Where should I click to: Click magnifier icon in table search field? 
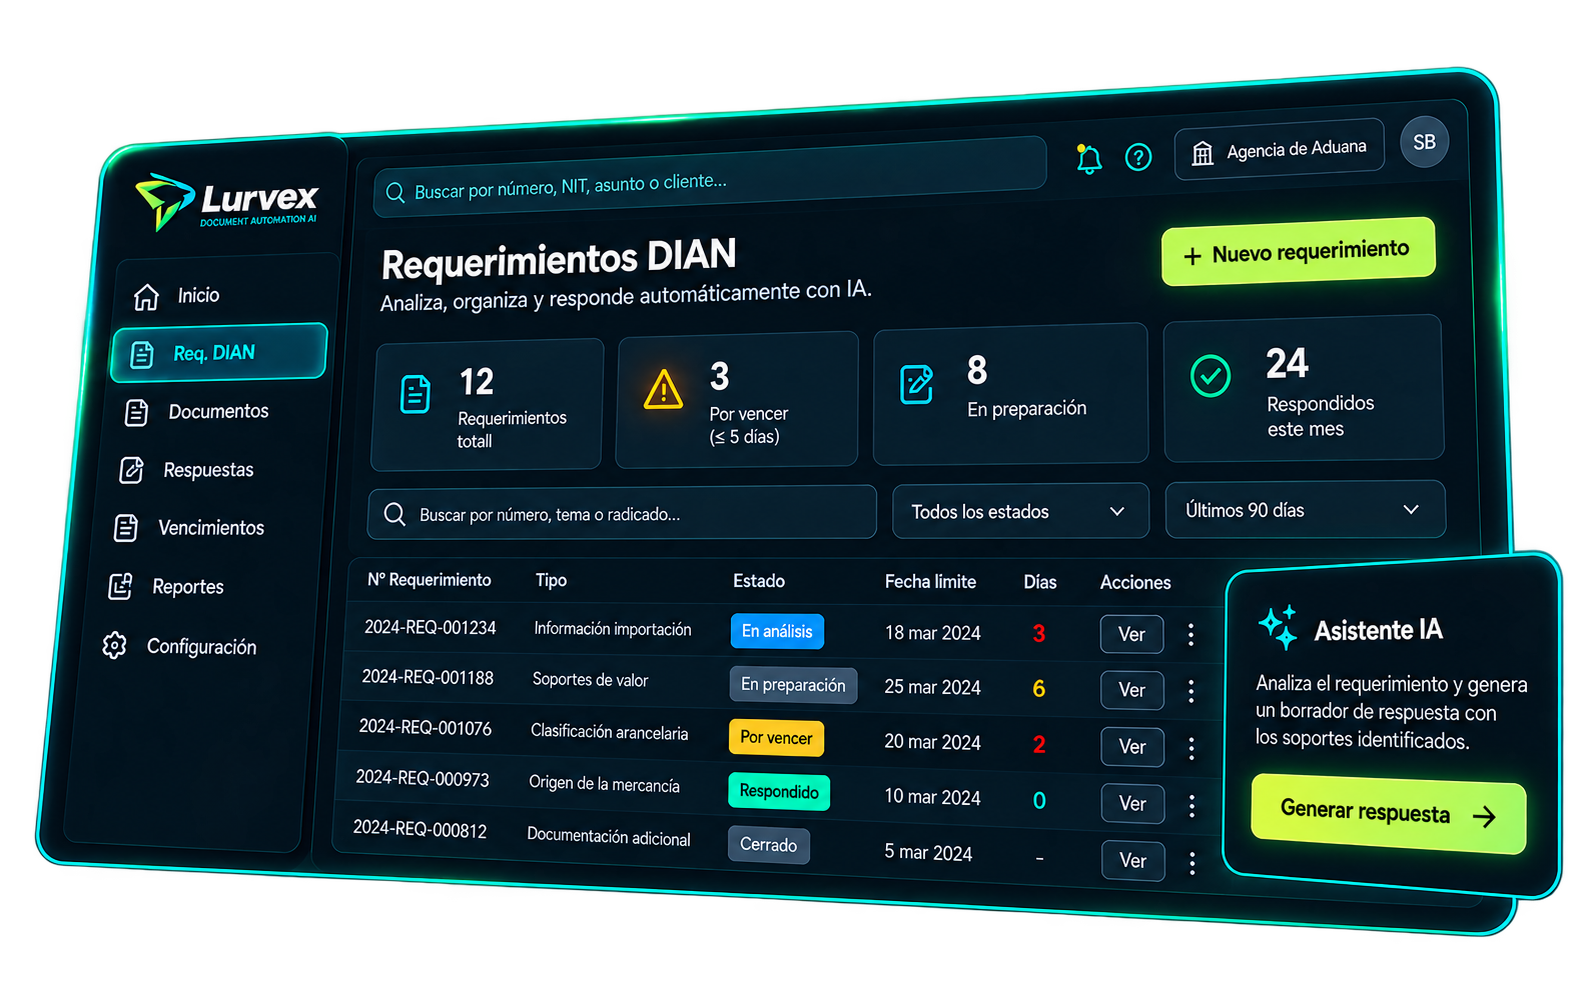pyautogui.click(x=395, y=514)
